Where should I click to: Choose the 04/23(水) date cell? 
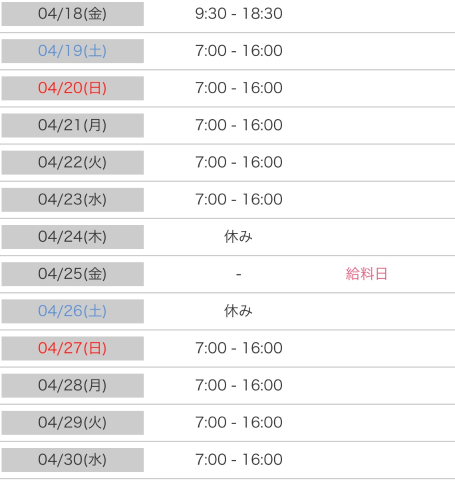(x=73, y=200)
